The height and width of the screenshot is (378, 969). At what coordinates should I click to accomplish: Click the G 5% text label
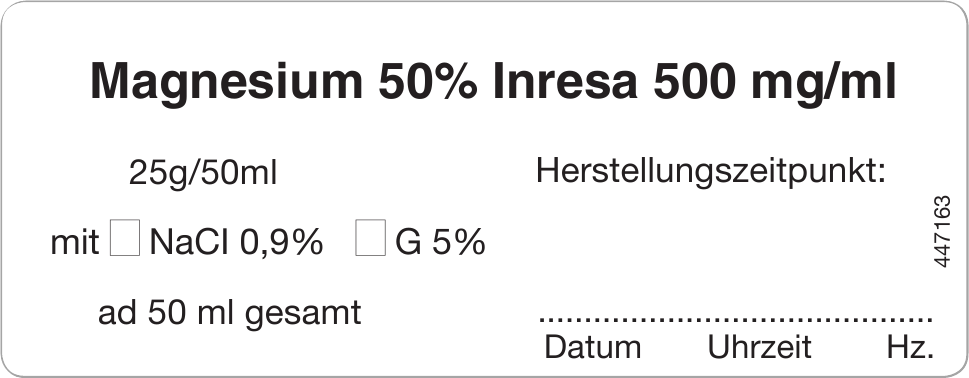point(440,242)
